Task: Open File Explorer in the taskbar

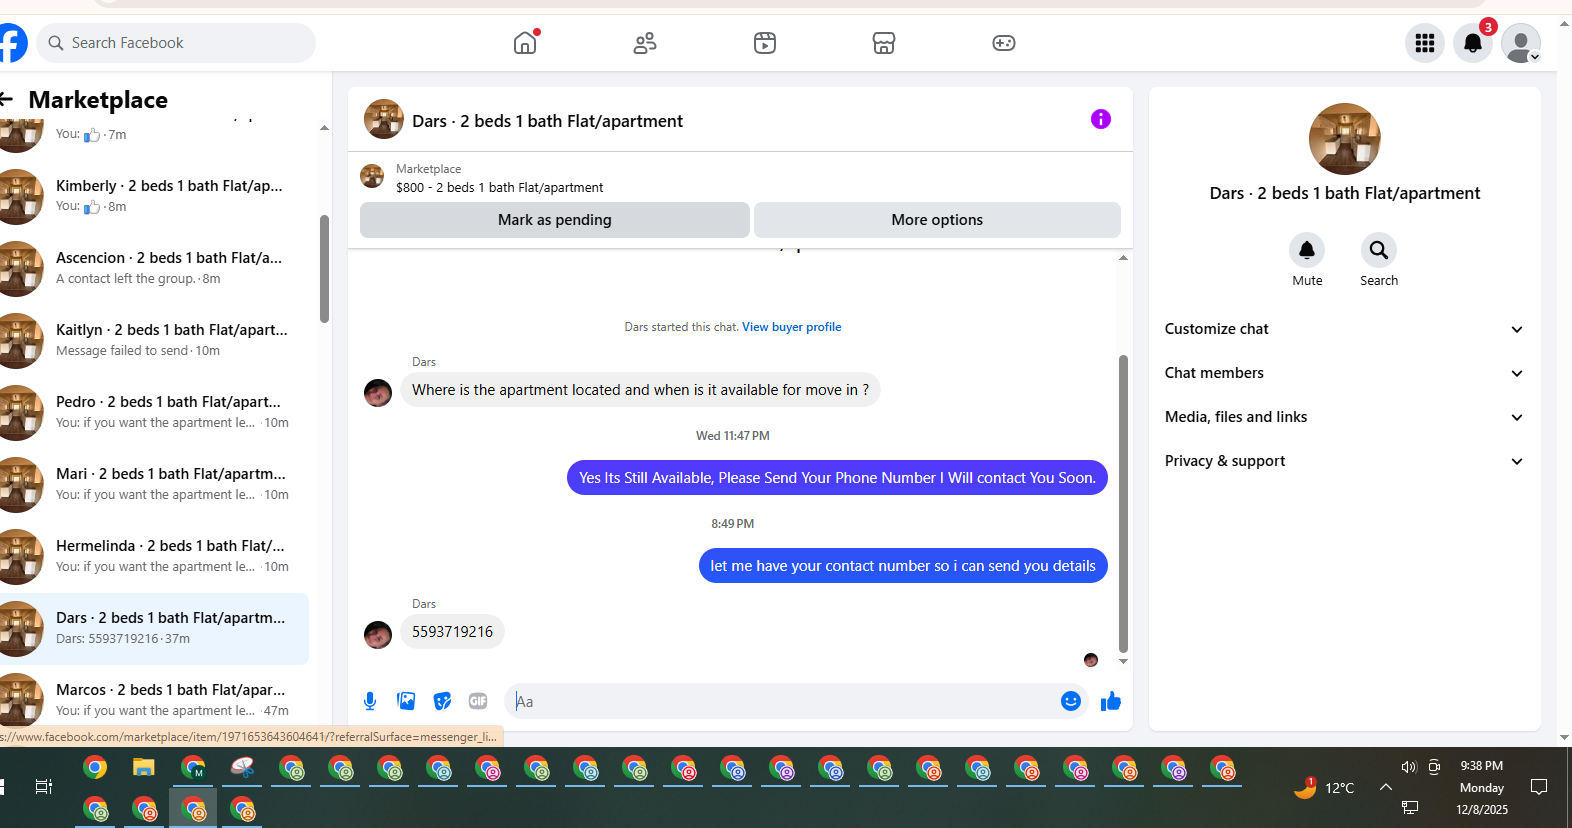Action: [x=144, y=768]
